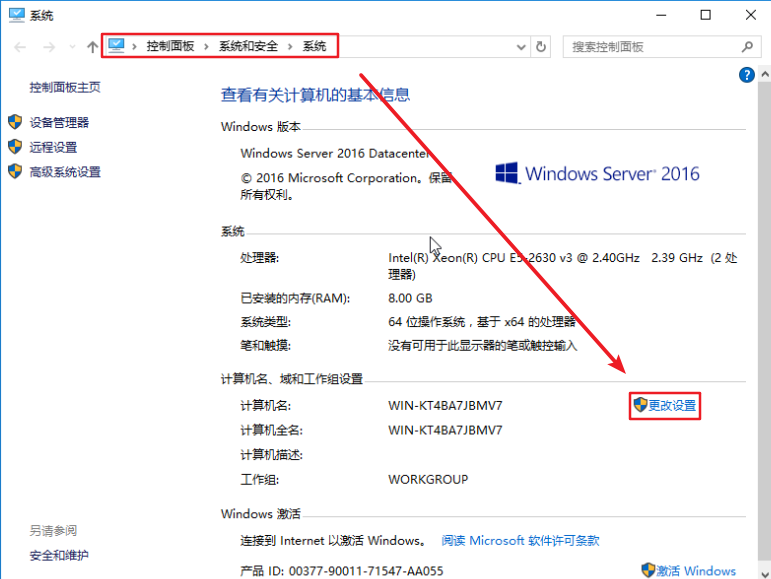
Task: Click the 8.00 GB RAM value
Action: [410, 298]
